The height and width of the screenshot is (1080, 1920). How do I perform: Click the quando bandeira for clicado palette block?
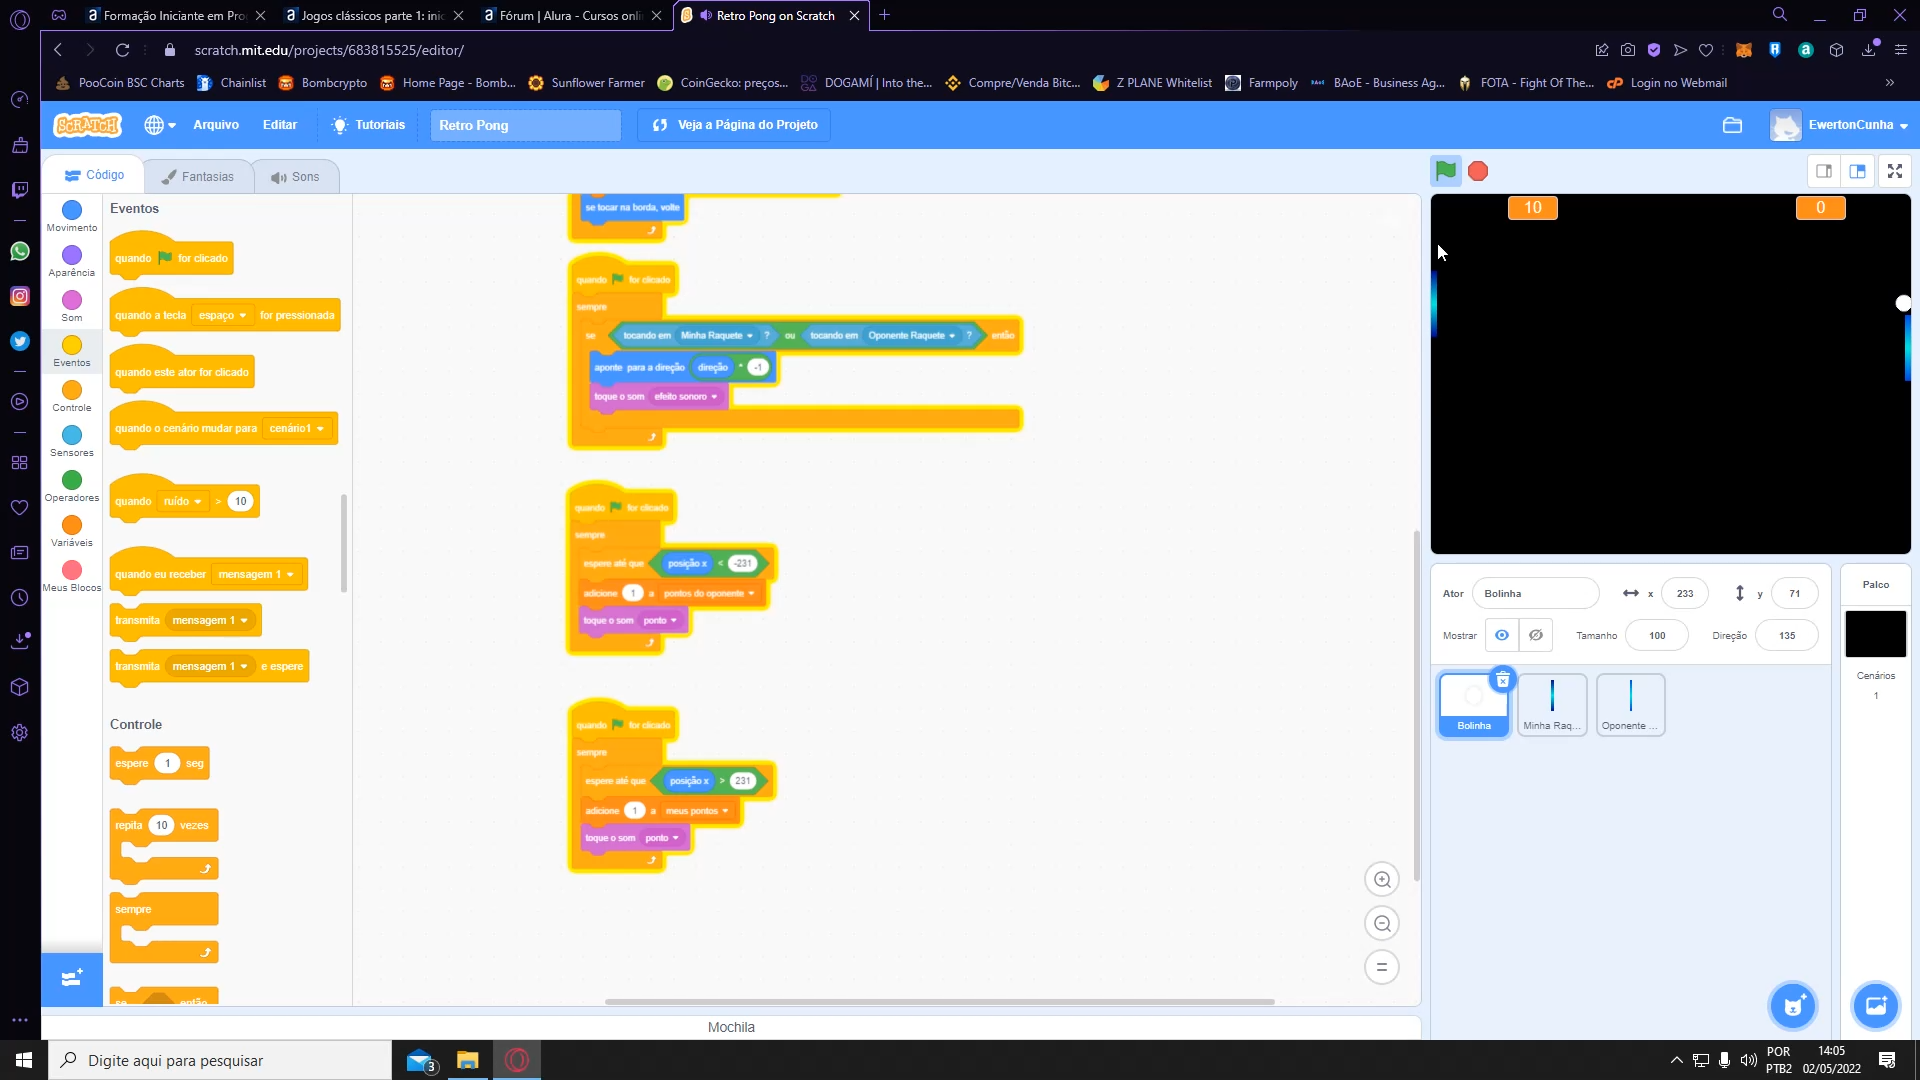(x=172, y=258)
